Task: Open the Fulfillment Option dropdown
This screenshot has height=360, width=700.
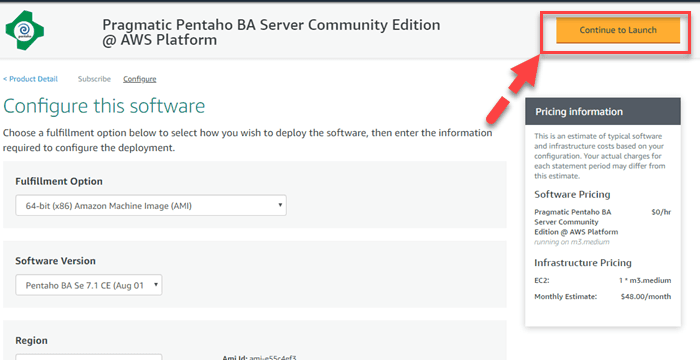Action: tap(151, 205)
